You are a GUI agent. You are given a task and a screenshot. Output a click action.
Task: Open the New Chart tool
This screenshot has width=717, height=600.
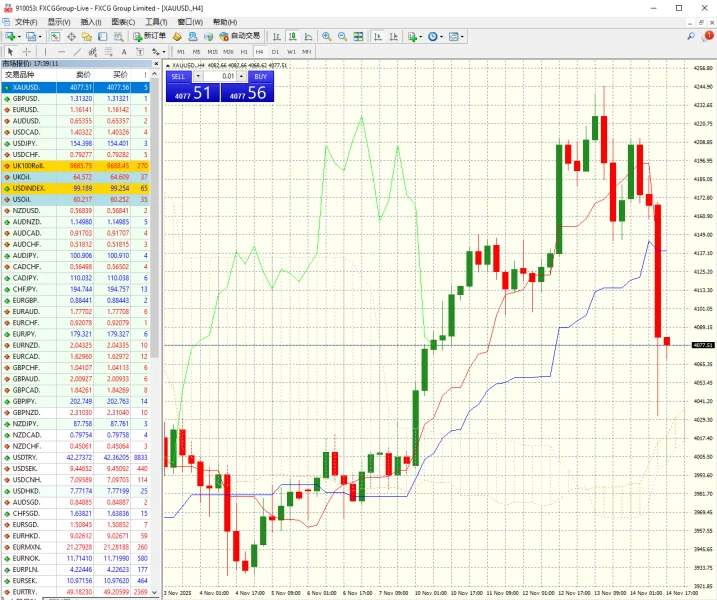[10, 37]
